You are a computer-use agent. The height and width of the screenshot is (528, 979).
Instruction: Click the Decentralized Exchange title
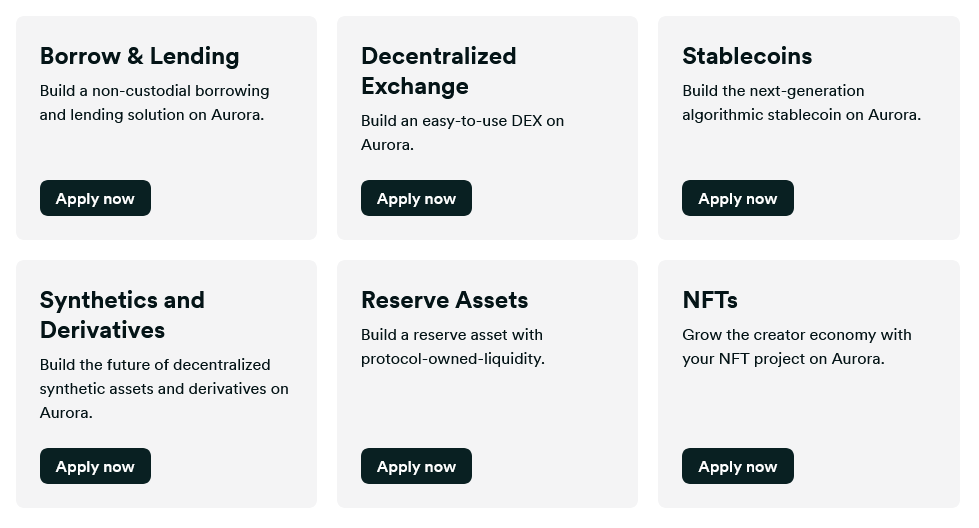tap(438, 71)
